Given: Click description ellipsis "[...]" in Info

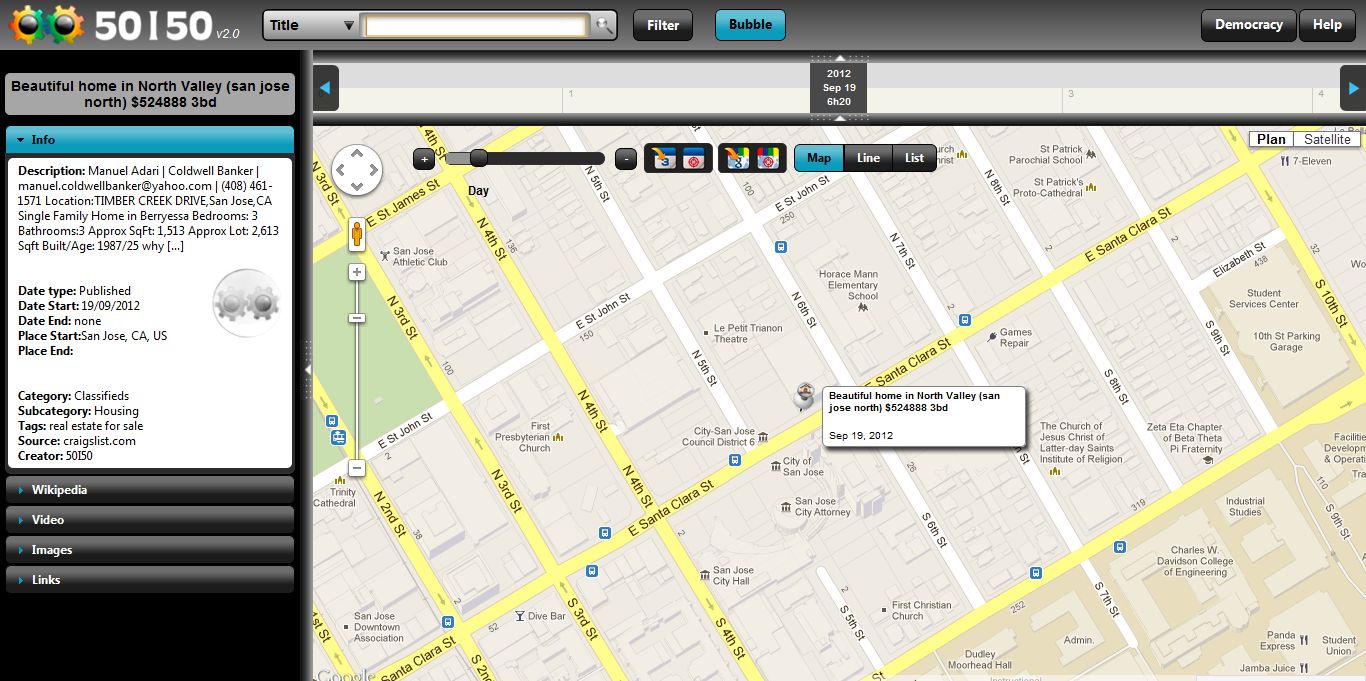Looking at the screenshot, I should click(x=175, y=246).
